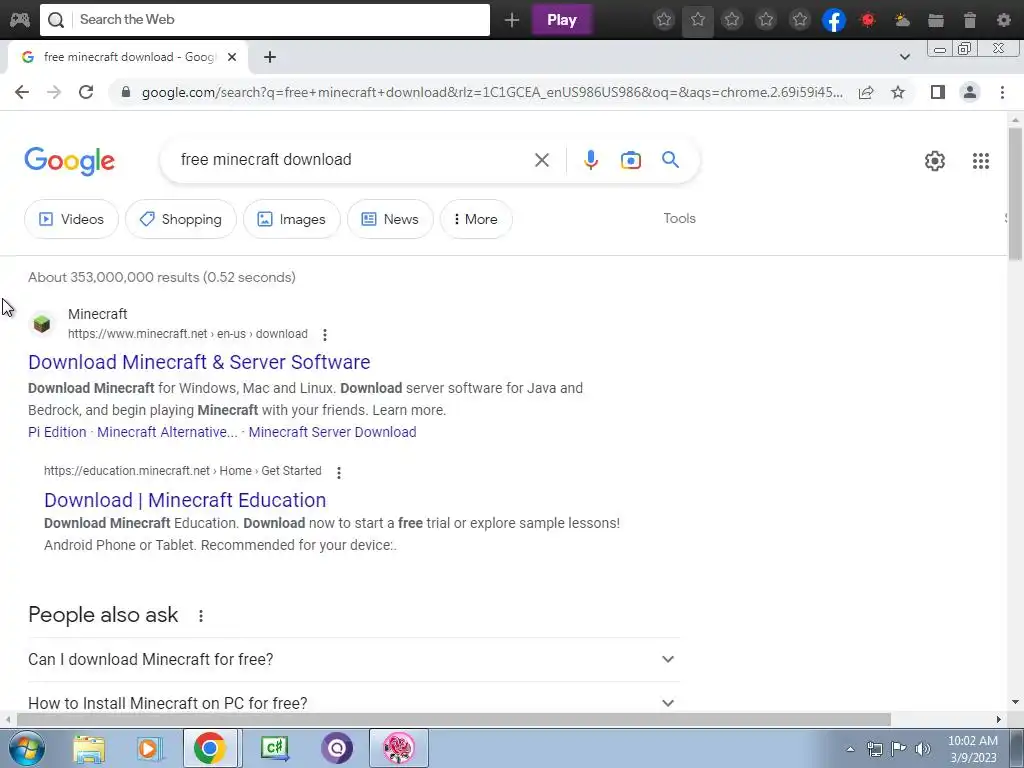
Task: Click the gamepad icon in top bar
Action: click(20, 20)
